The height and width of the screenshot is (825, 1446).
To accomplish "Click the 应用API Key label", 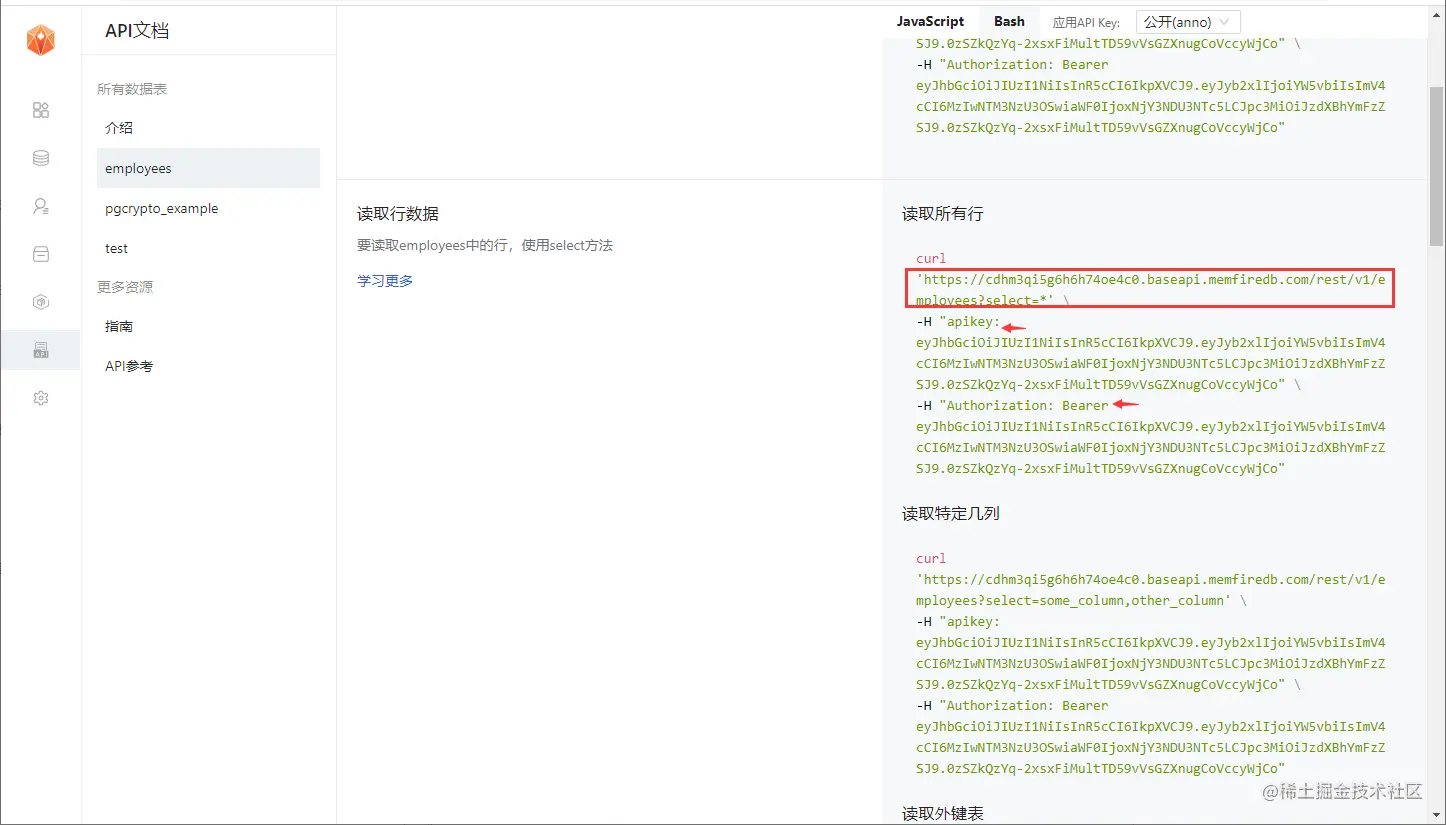I will click(x=1086, y=22).
